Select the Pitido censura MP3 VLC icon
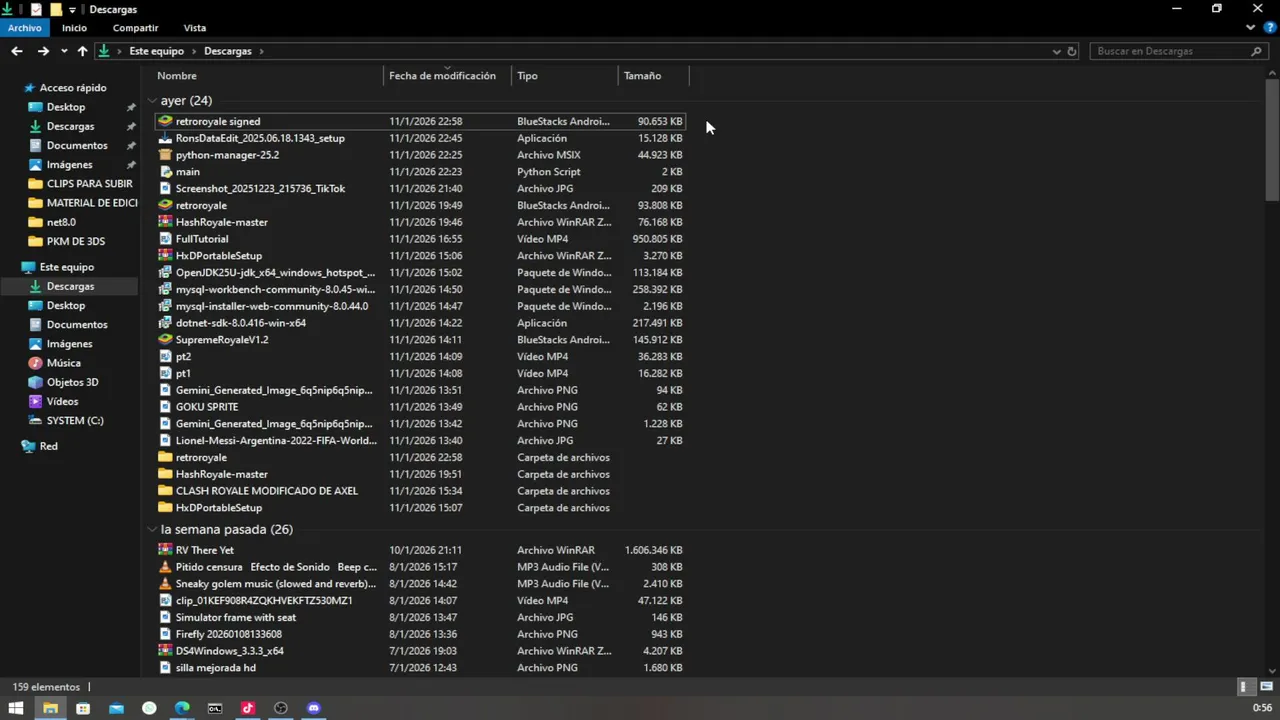Image resolution: width=1280 pixels, height=720 pixels. click(166, 567)
